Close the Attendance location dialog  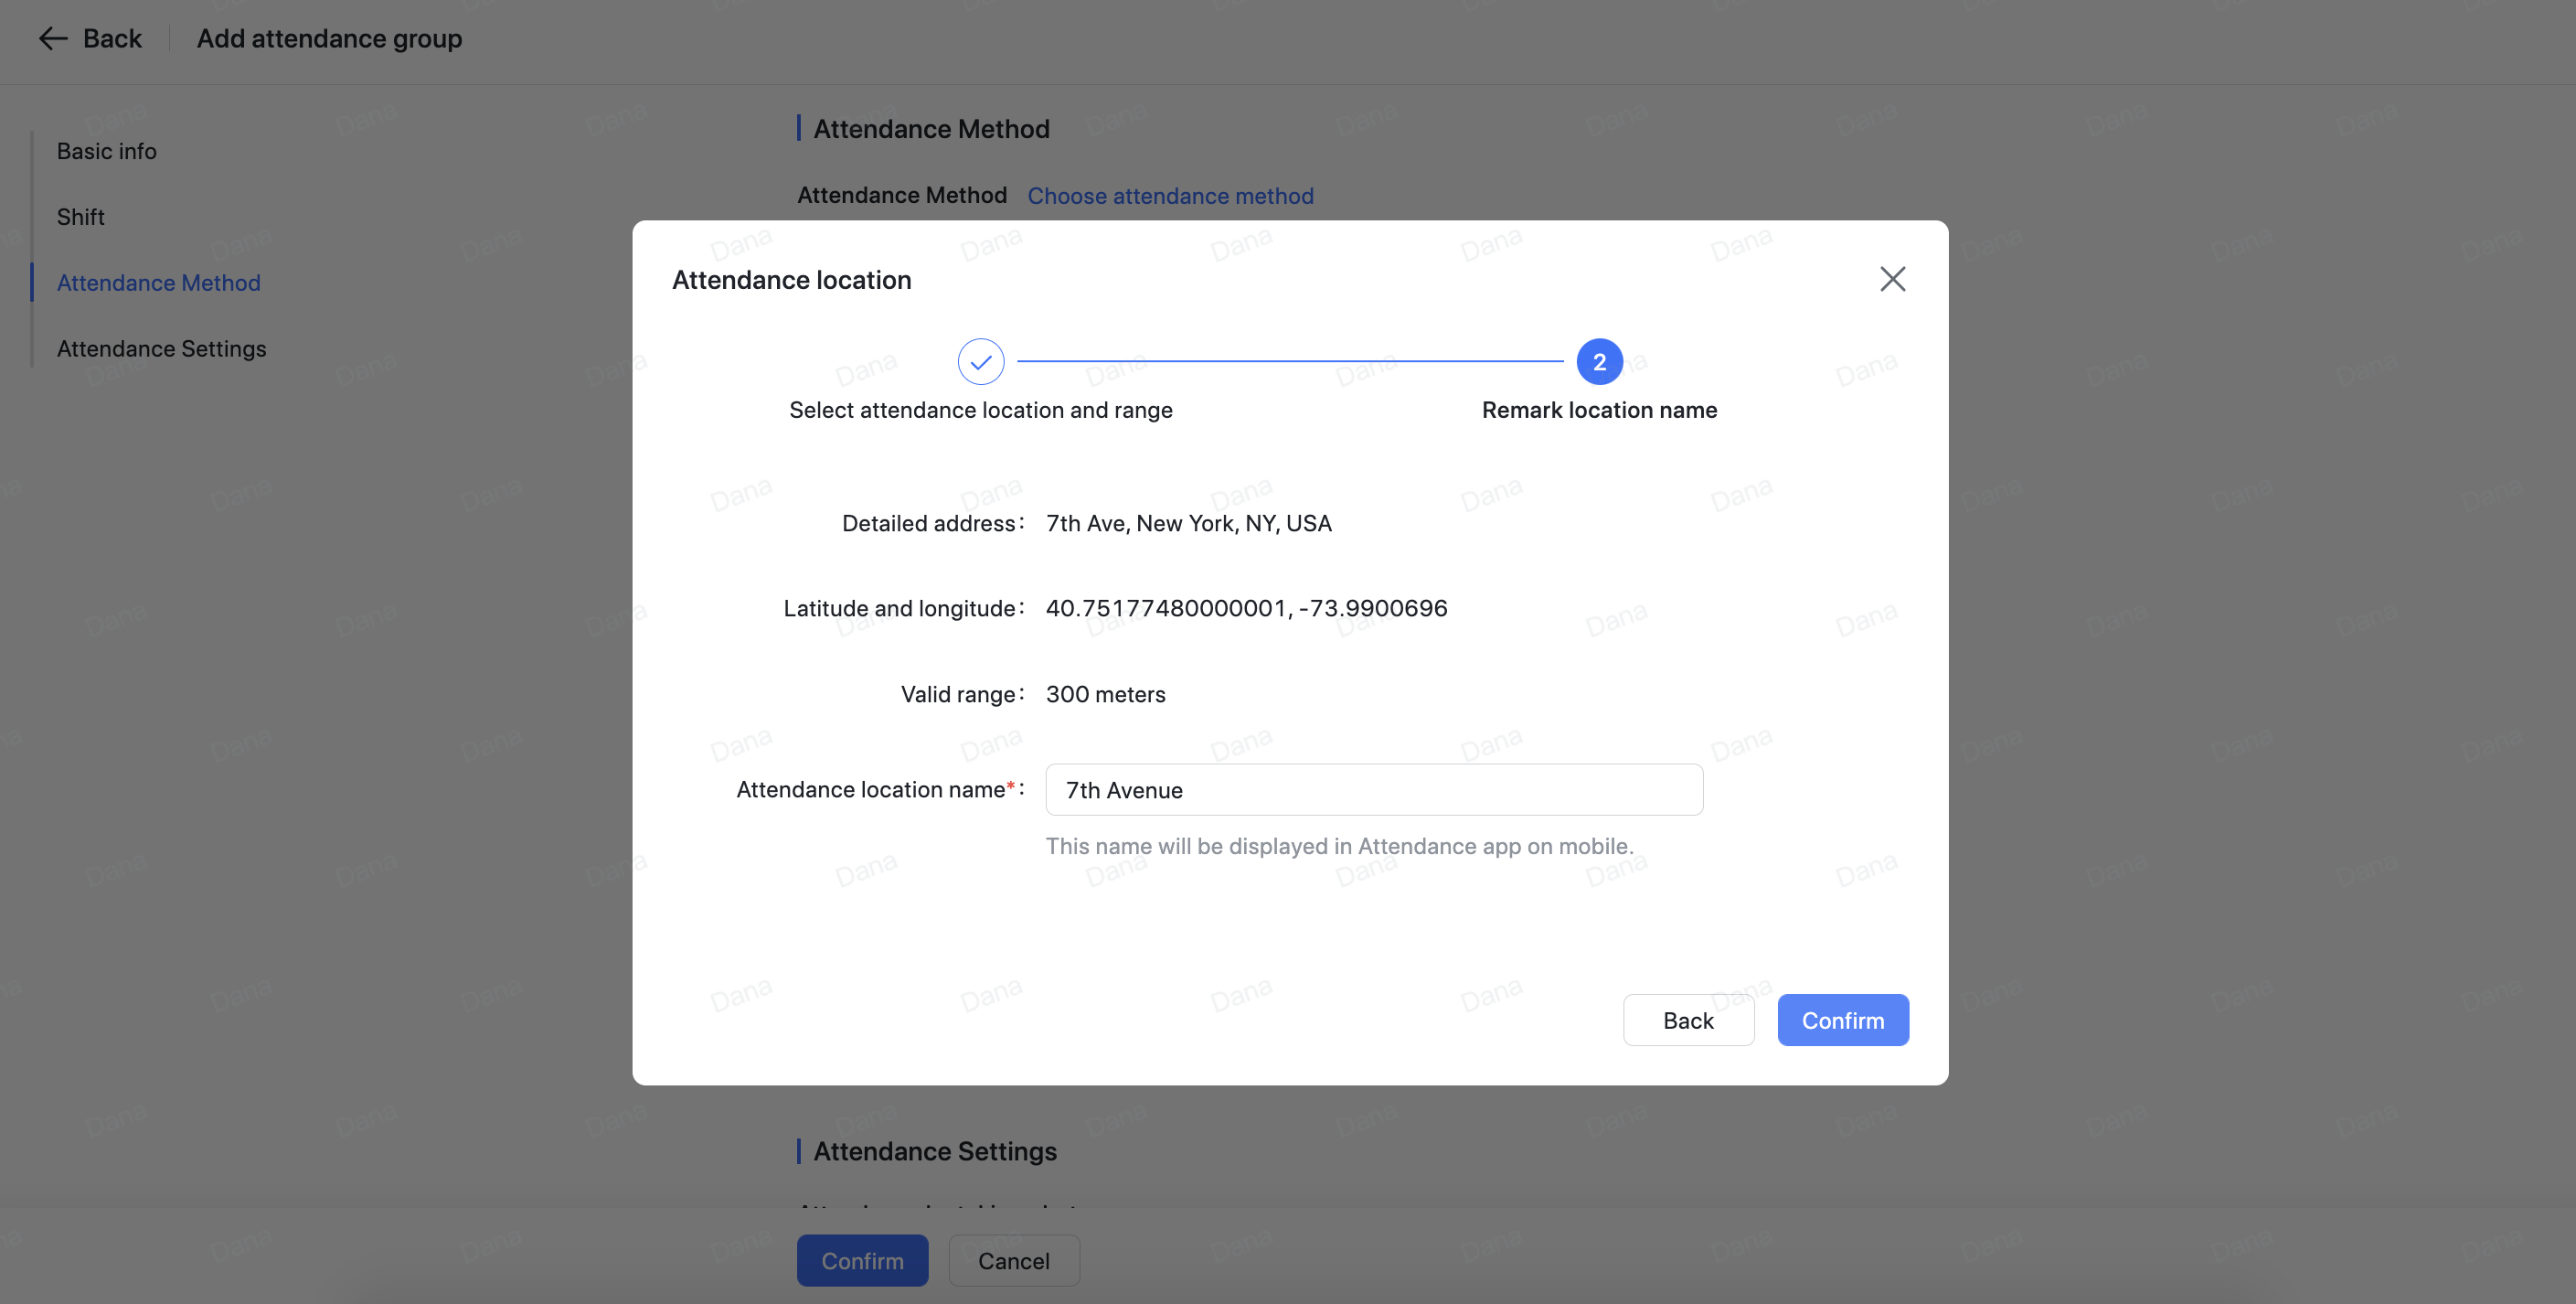[x=1891, y=279]
